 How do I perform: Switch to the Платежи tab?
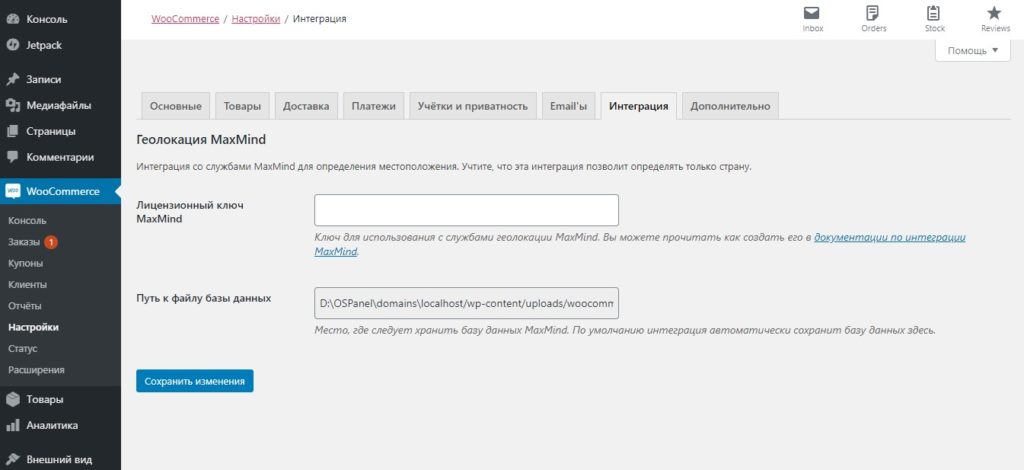coord(374,106)
